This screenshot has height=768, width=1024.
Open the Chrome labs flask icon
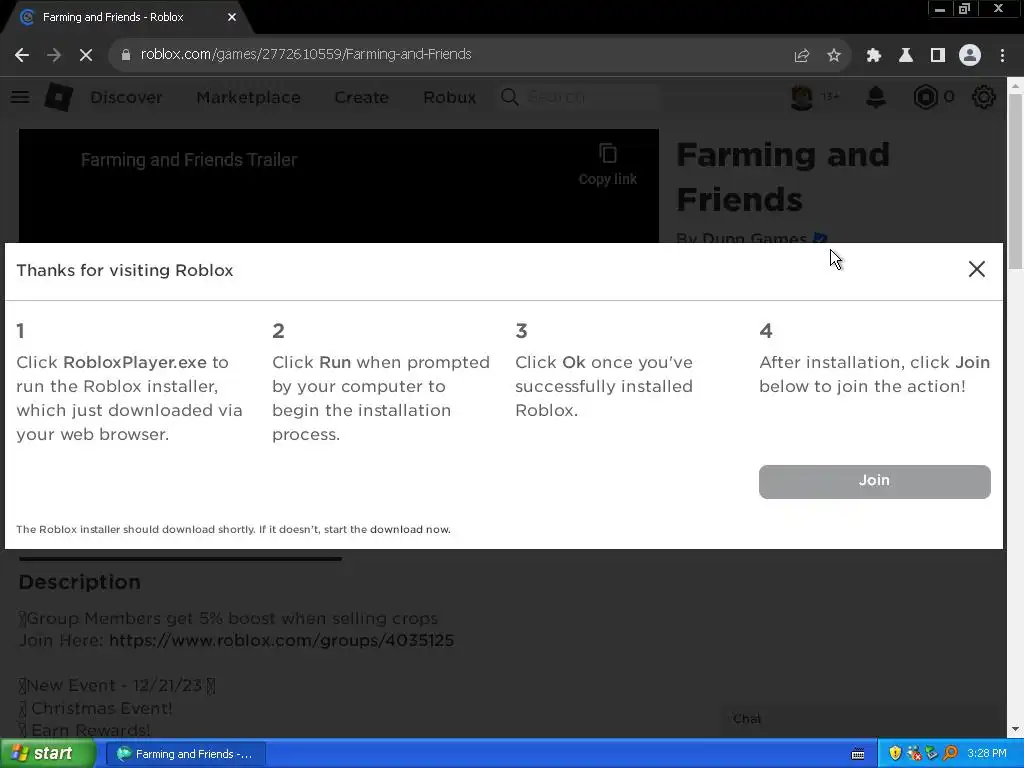[x=906, y=55]
